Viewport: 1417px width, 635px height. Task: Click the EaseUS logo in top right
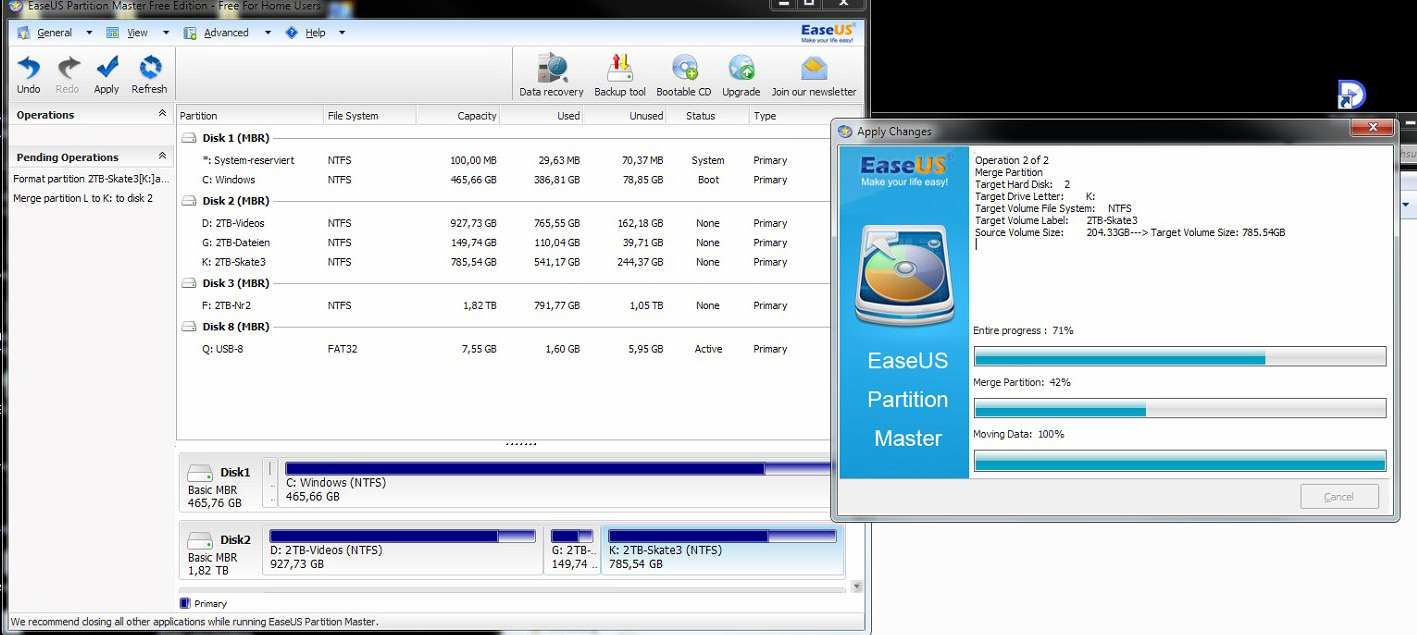click(x=828, y=32)
